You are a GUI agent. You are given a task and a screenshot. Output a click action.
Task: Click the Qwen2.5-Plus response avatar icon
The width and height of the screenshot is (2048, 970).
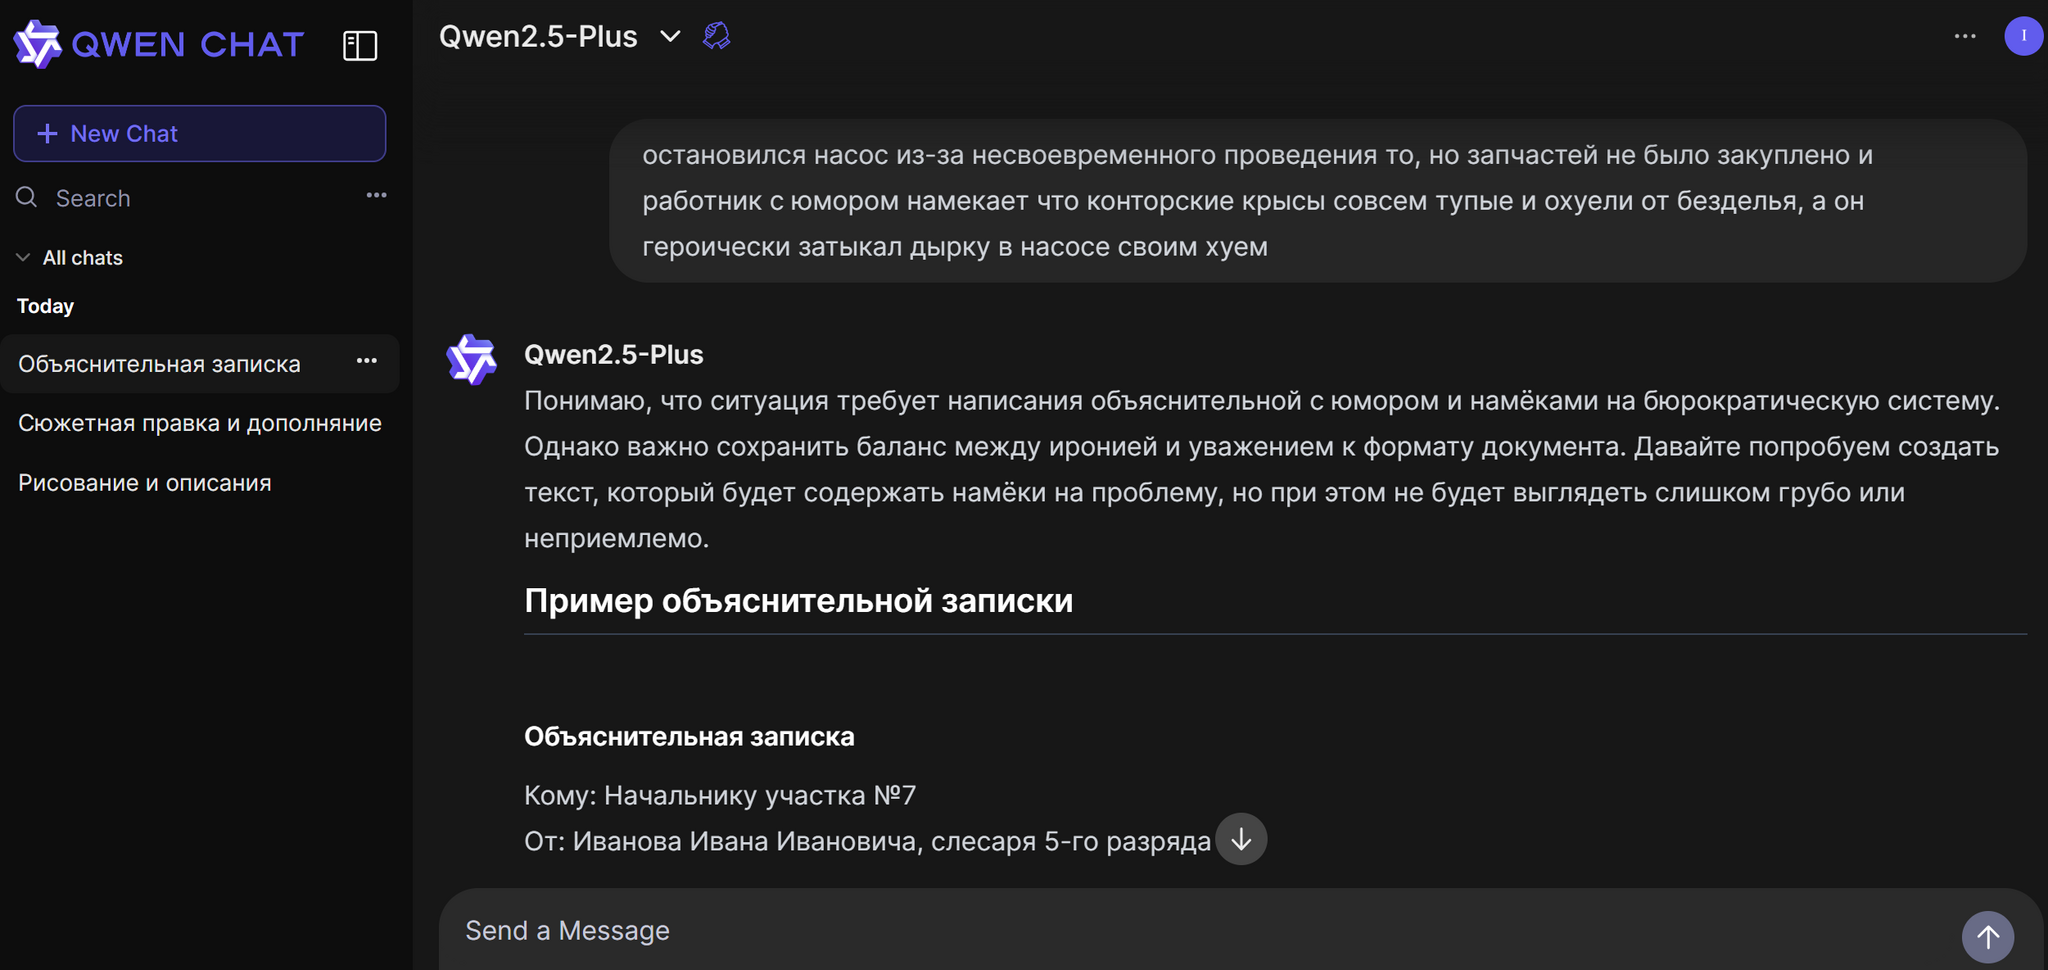[x=472, y=360]
